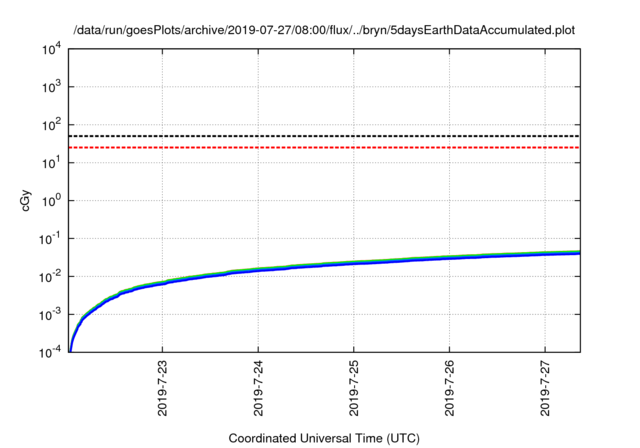Select the 10^-2 y-axis label
Viewport: 640px width, 448px height.
tap(49, 277)
